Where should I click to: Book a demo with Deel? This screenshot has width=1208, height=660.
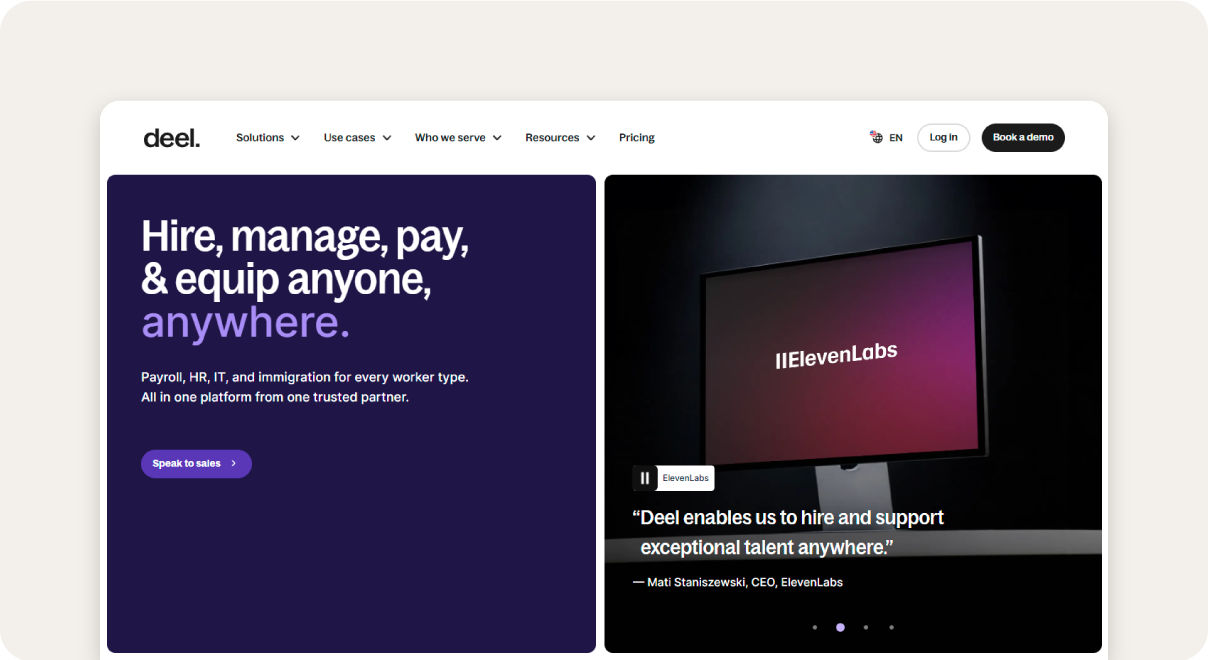pos(1023,137)
